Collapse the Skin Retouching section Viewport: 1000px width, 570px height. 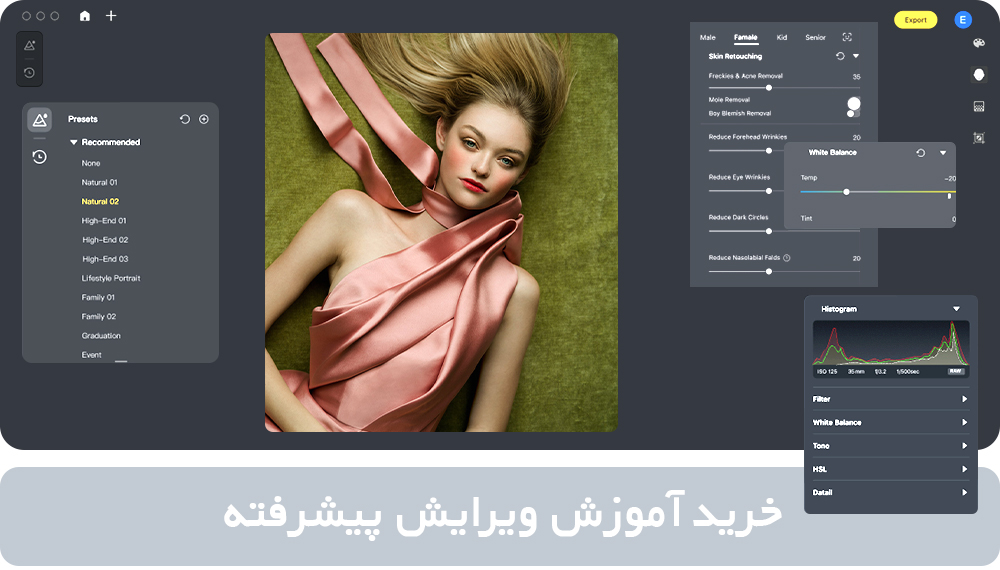(x=856, y=56)
